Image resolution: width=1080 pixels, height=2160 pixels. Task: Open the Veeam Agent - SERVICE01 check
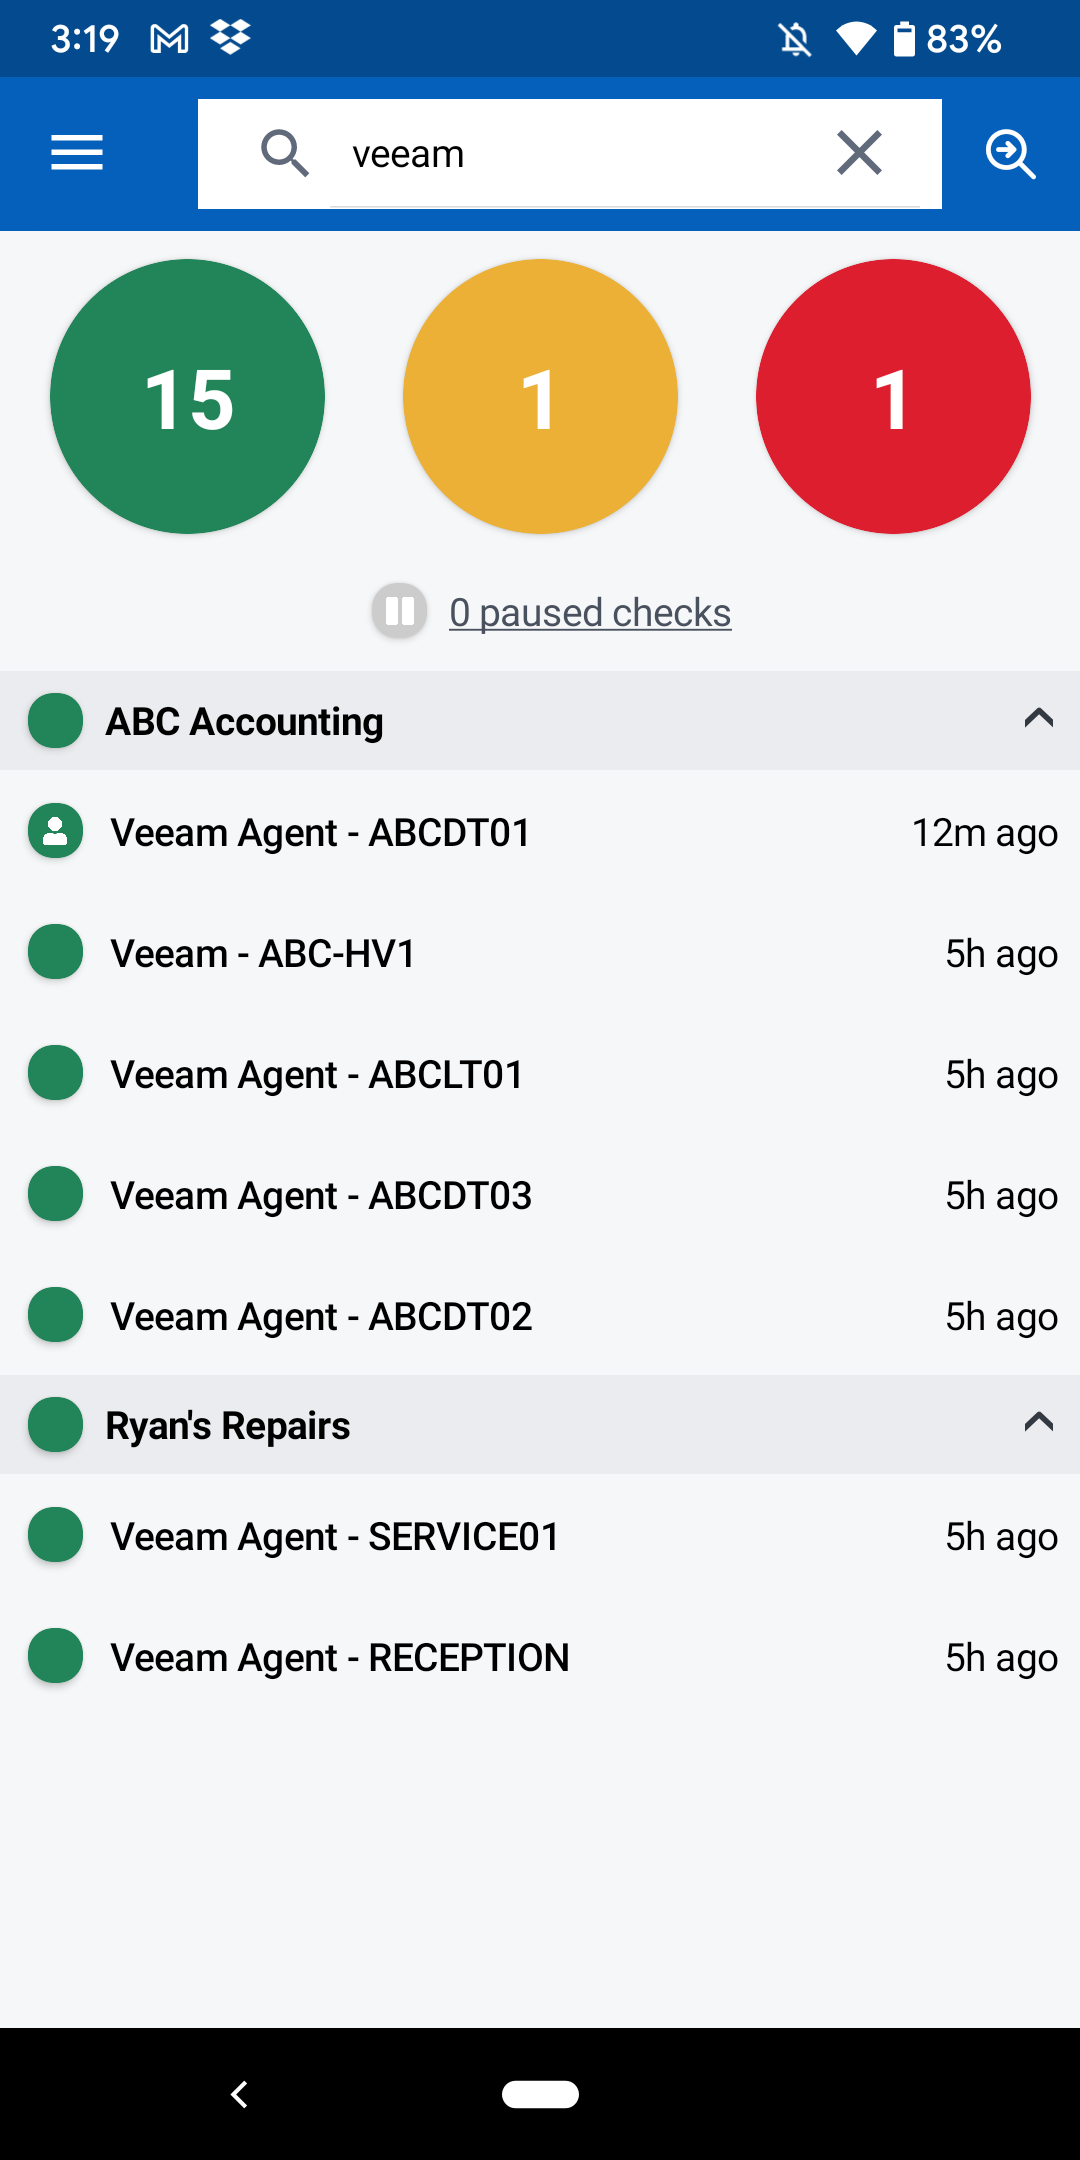point(335,1536)
